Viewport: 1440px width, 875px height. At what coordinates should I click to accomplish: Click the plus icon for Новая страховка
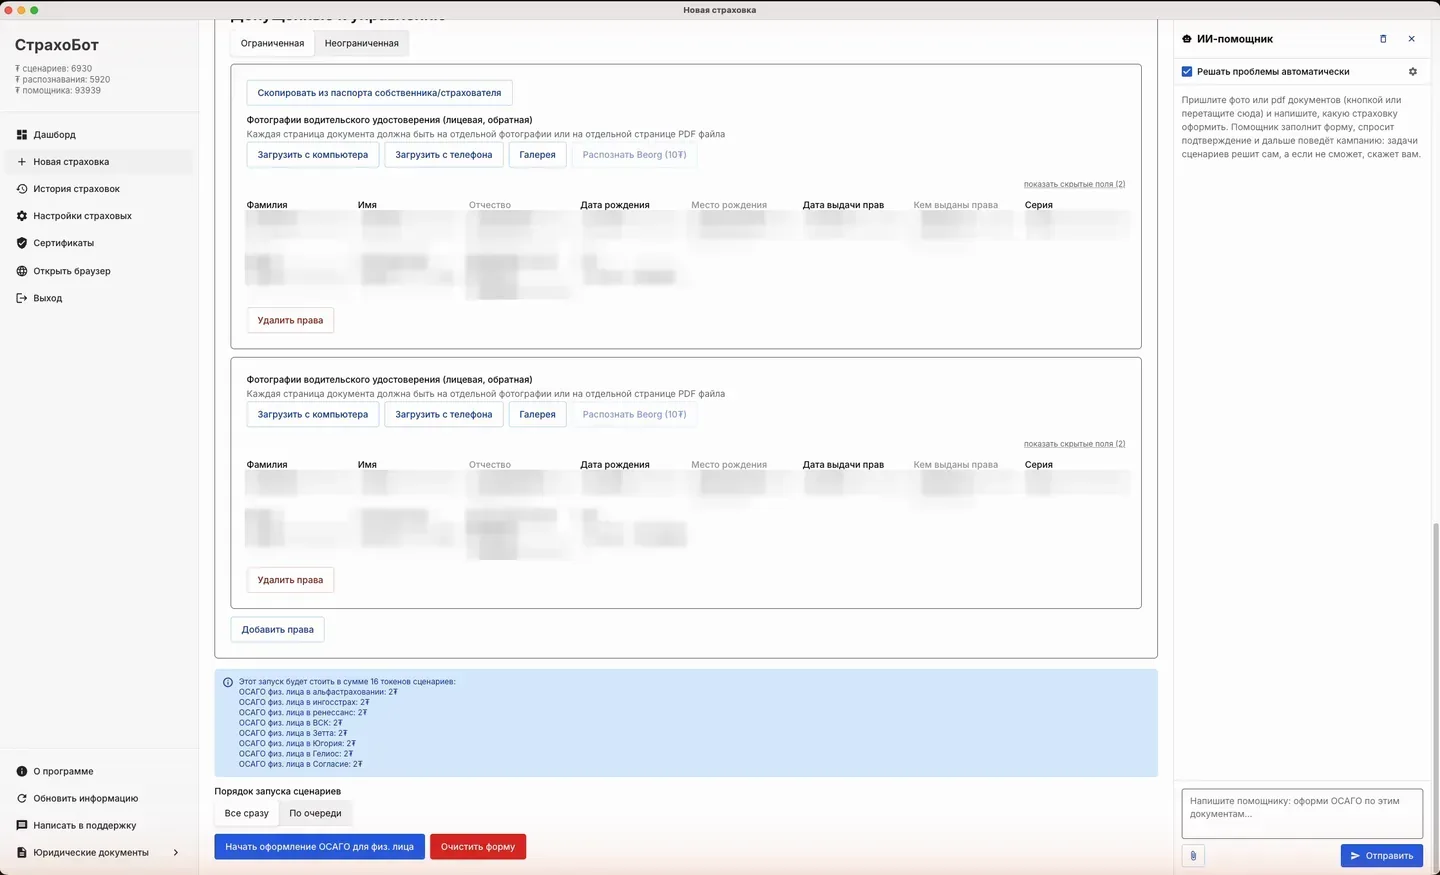(x=22, y=161)
